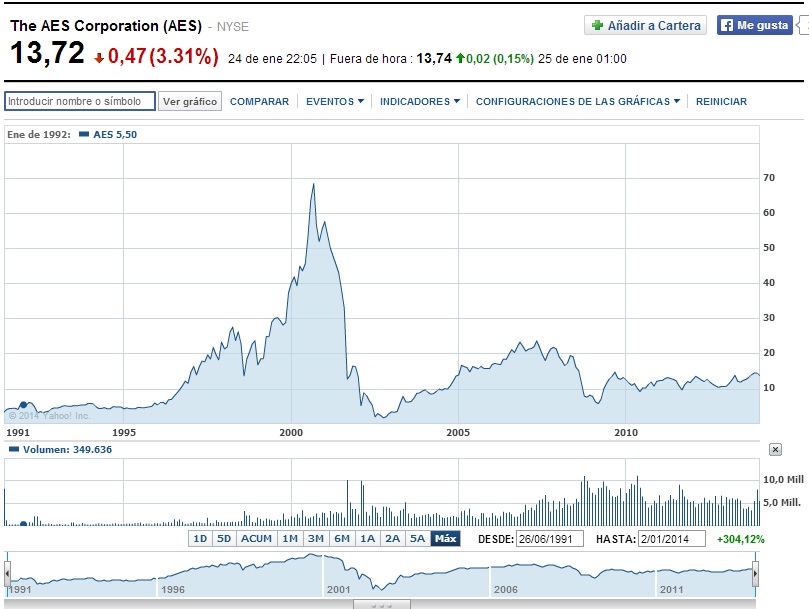
Task: Expand the INDICADORES dropdown
Action: 419,102
